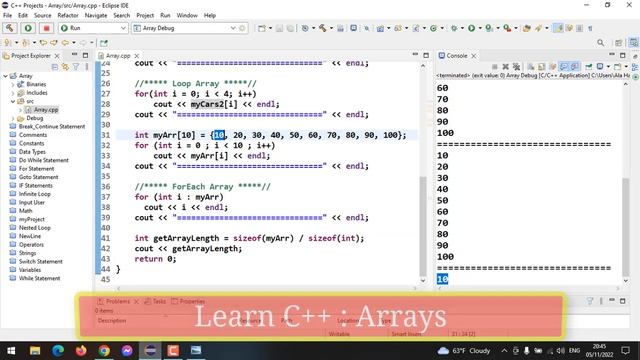The width and height of the screenshot is (640, 360).
Task: Click the Build hammer button in launch bar
Action: click(x=9, y=28)
